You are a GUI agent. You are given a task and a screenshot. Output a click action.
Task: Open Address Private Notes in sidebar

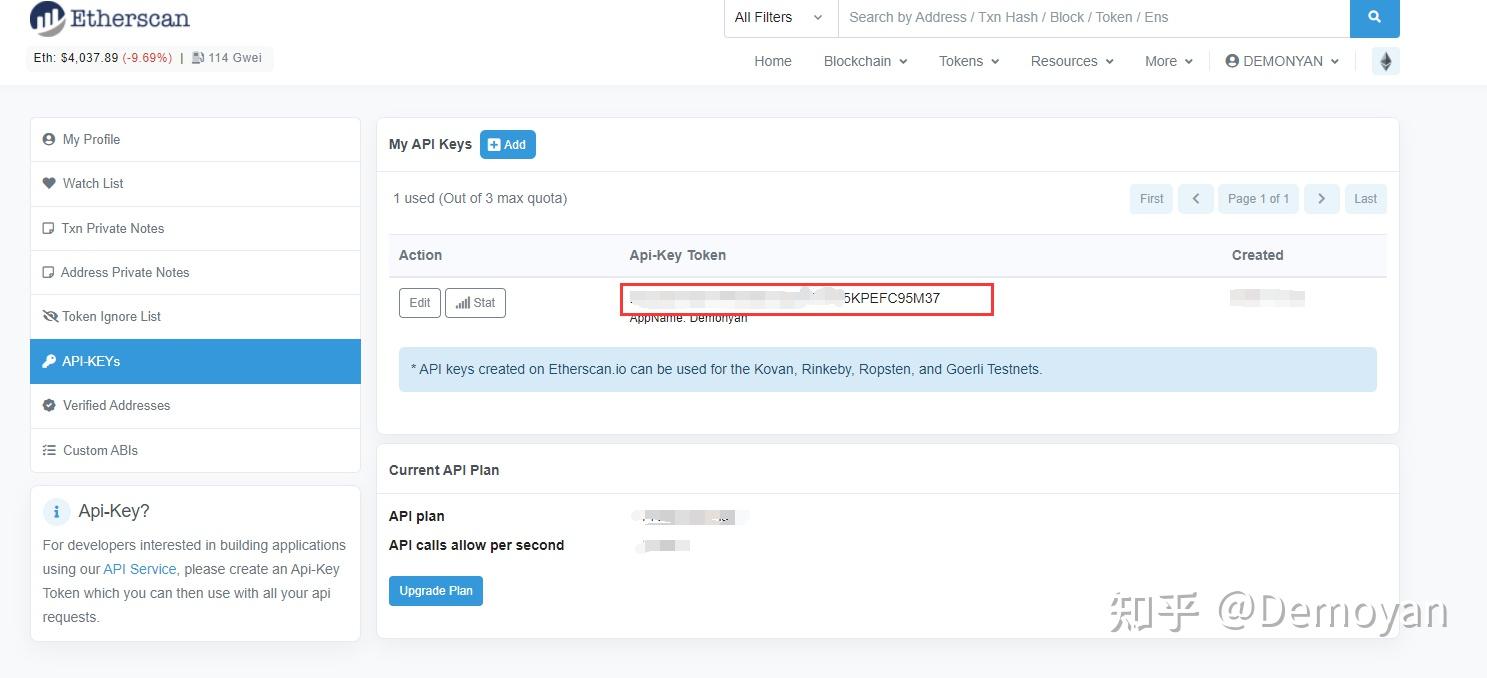click(195, 272)
